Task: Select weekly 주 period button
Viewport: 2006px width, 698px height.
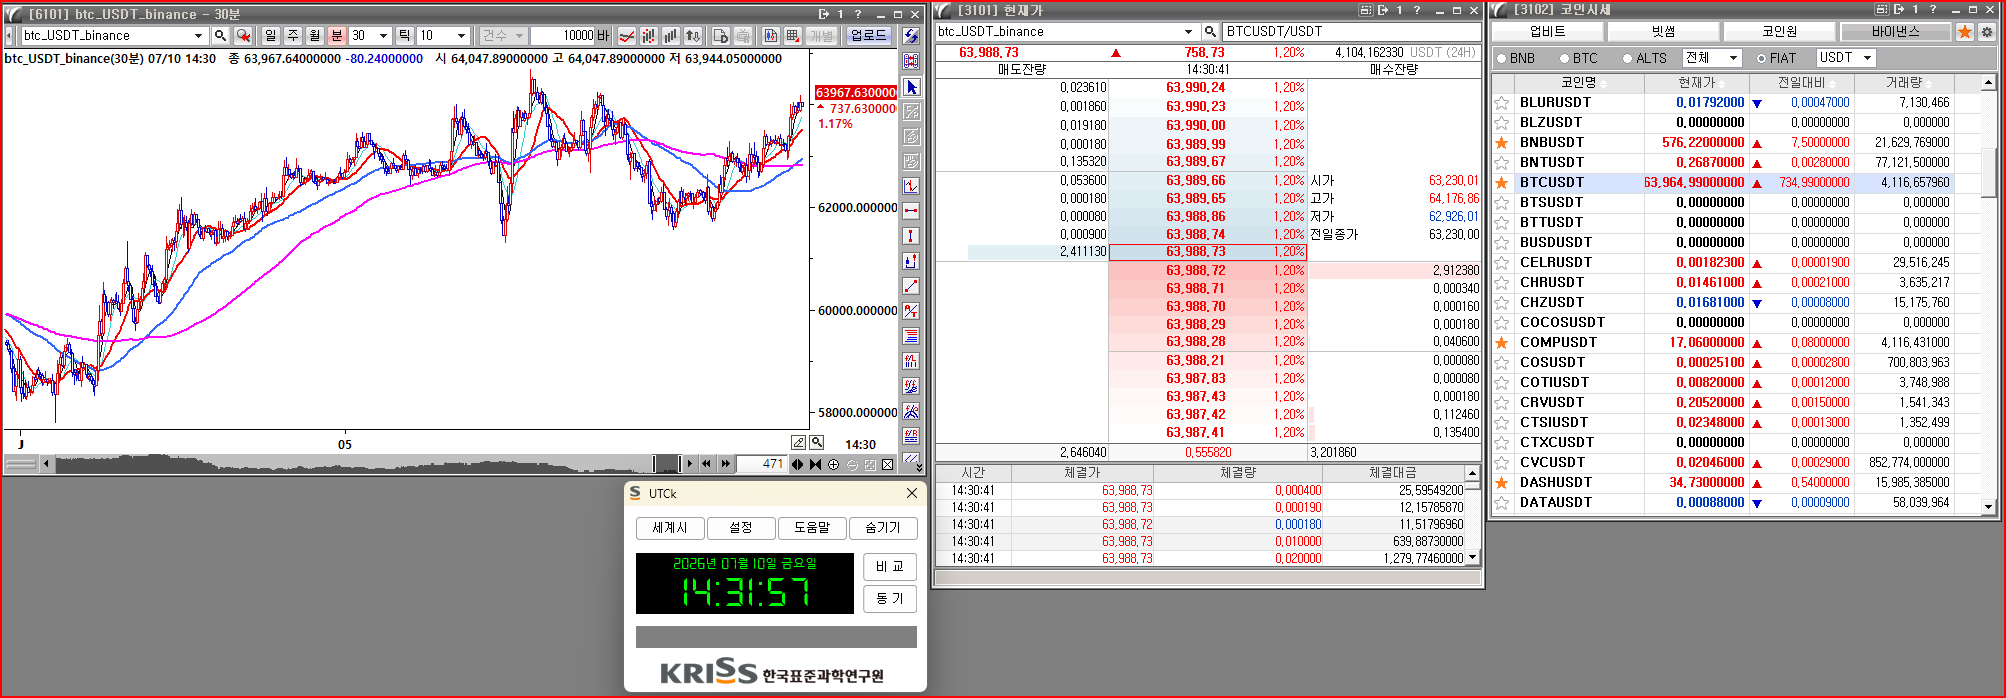Action: click(292, 35)
